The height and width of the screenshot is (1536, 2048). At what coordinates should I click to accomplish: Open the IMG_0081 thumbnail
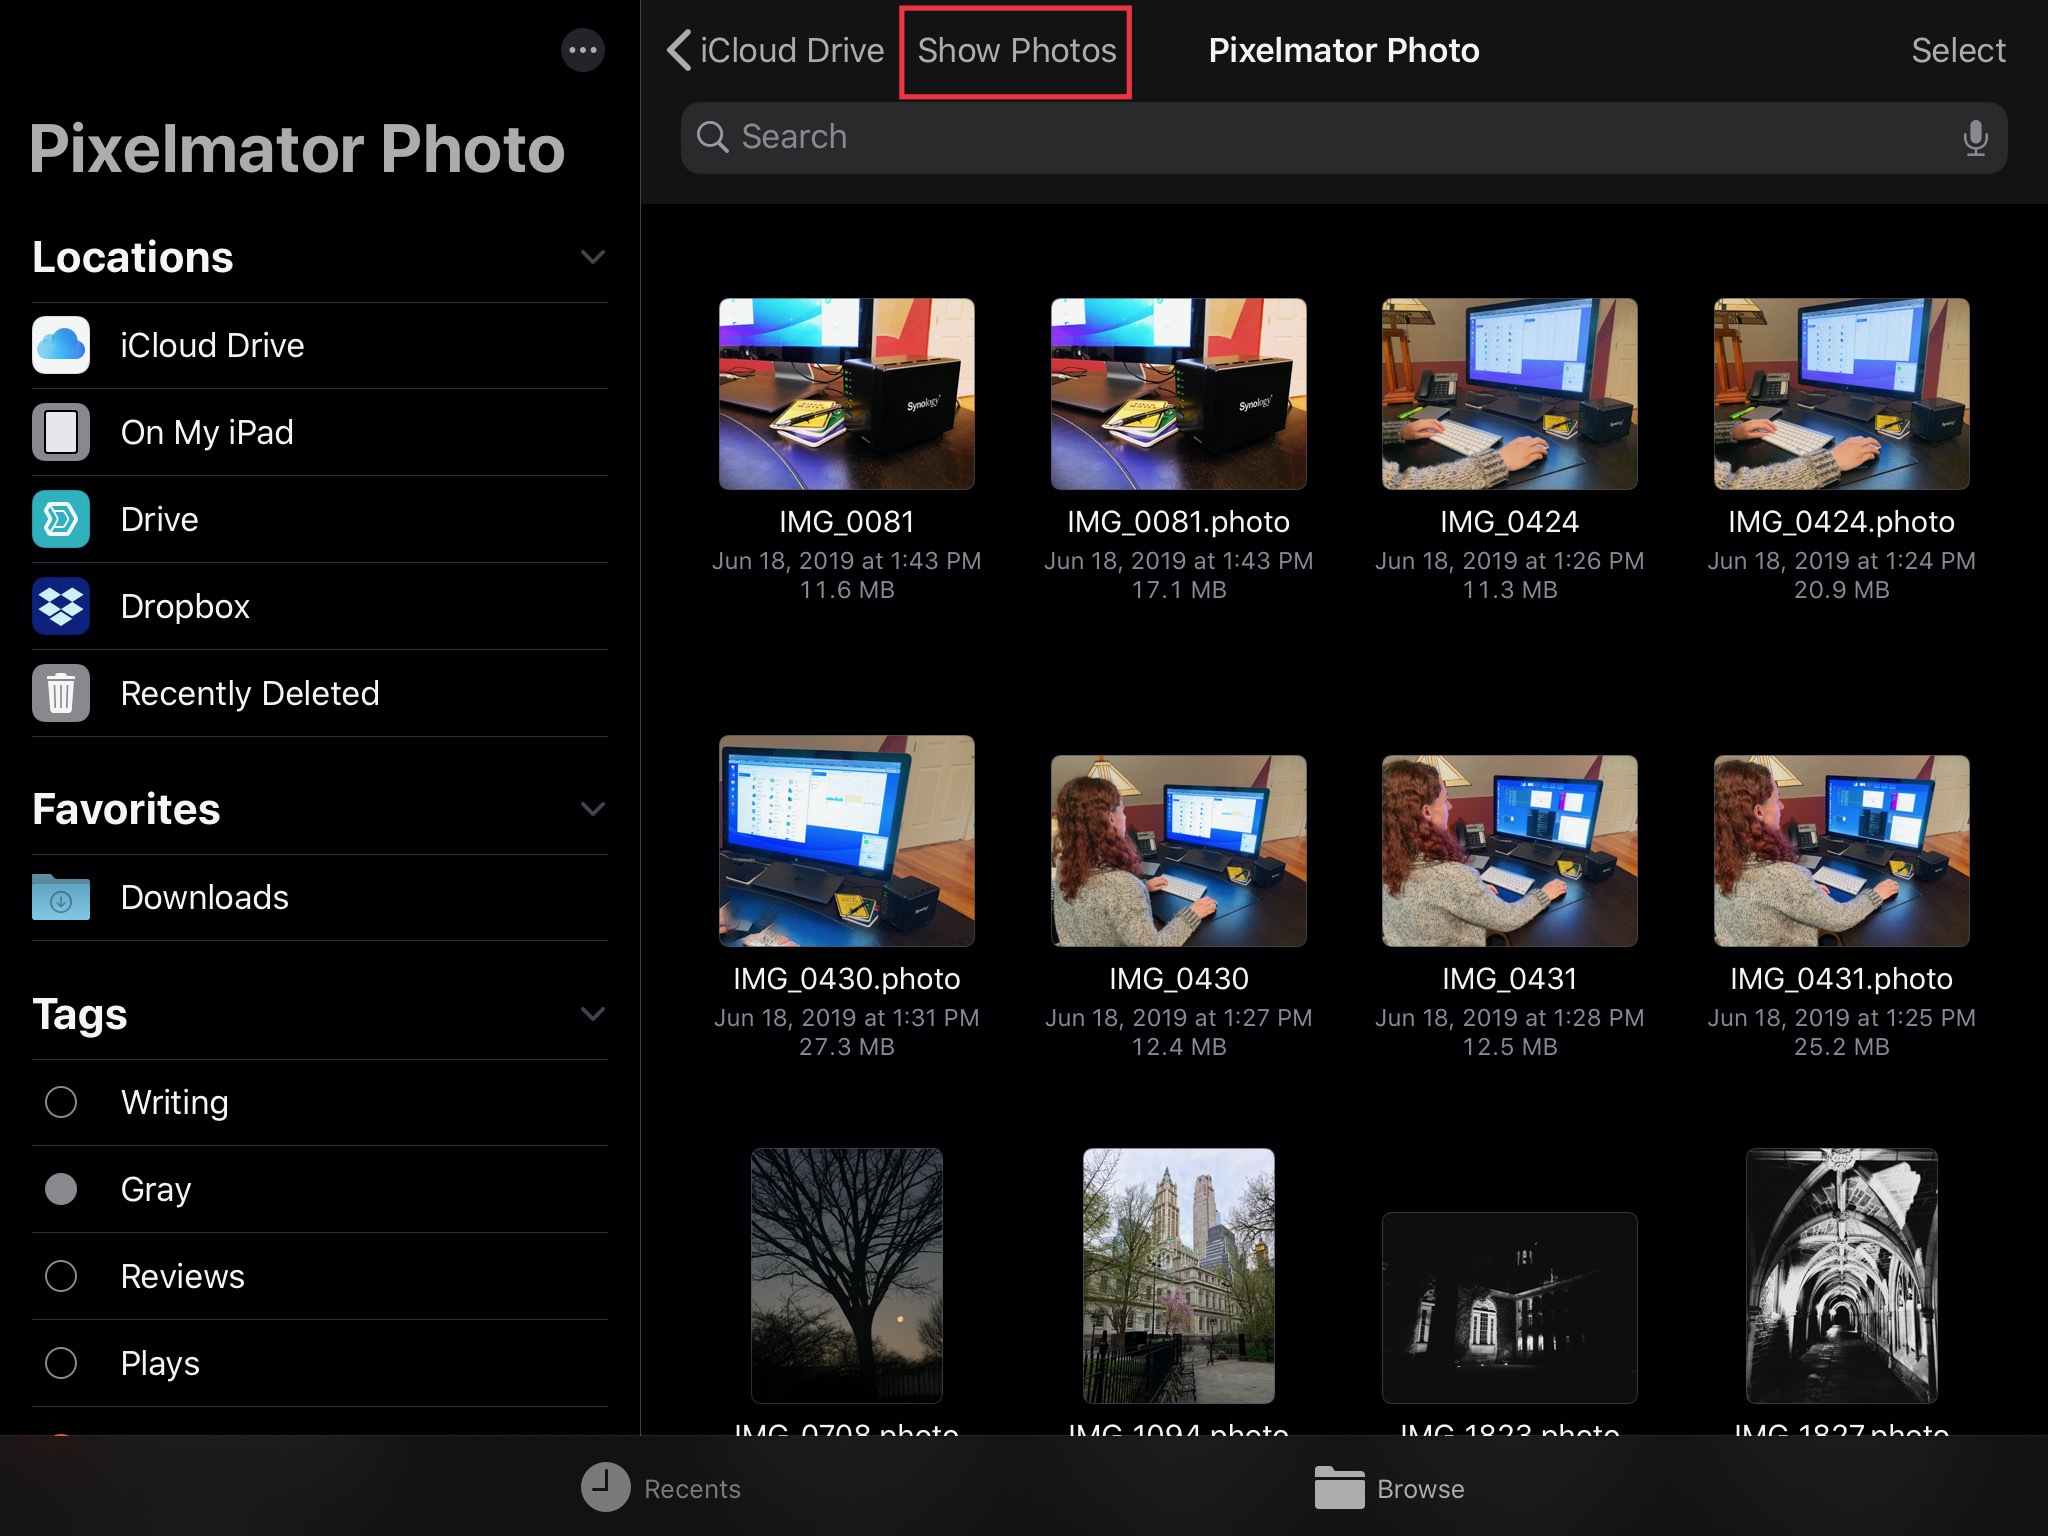pos(847,394)
